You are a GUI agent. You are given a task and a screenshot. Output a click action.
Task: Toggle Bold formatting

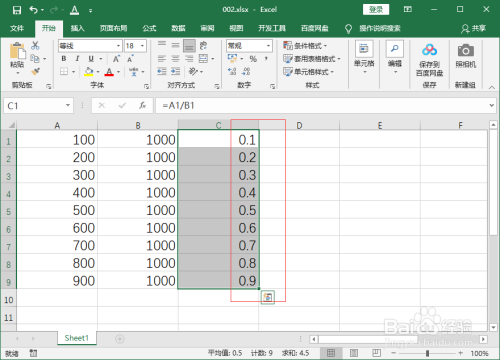pos(64,59)
